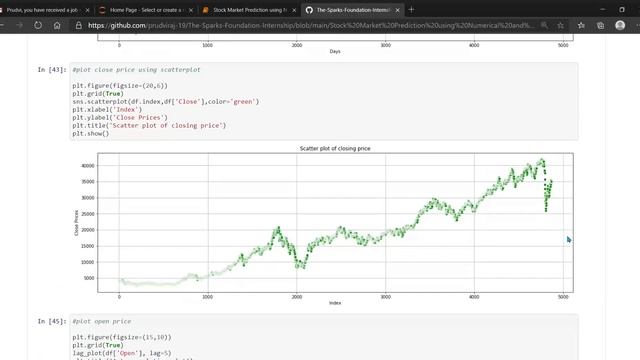Click the 'plt.grid(True)' line in cell 43
The height and width of the screenshot is (360, 640).
pyautogui.click(x=98, y=94)
